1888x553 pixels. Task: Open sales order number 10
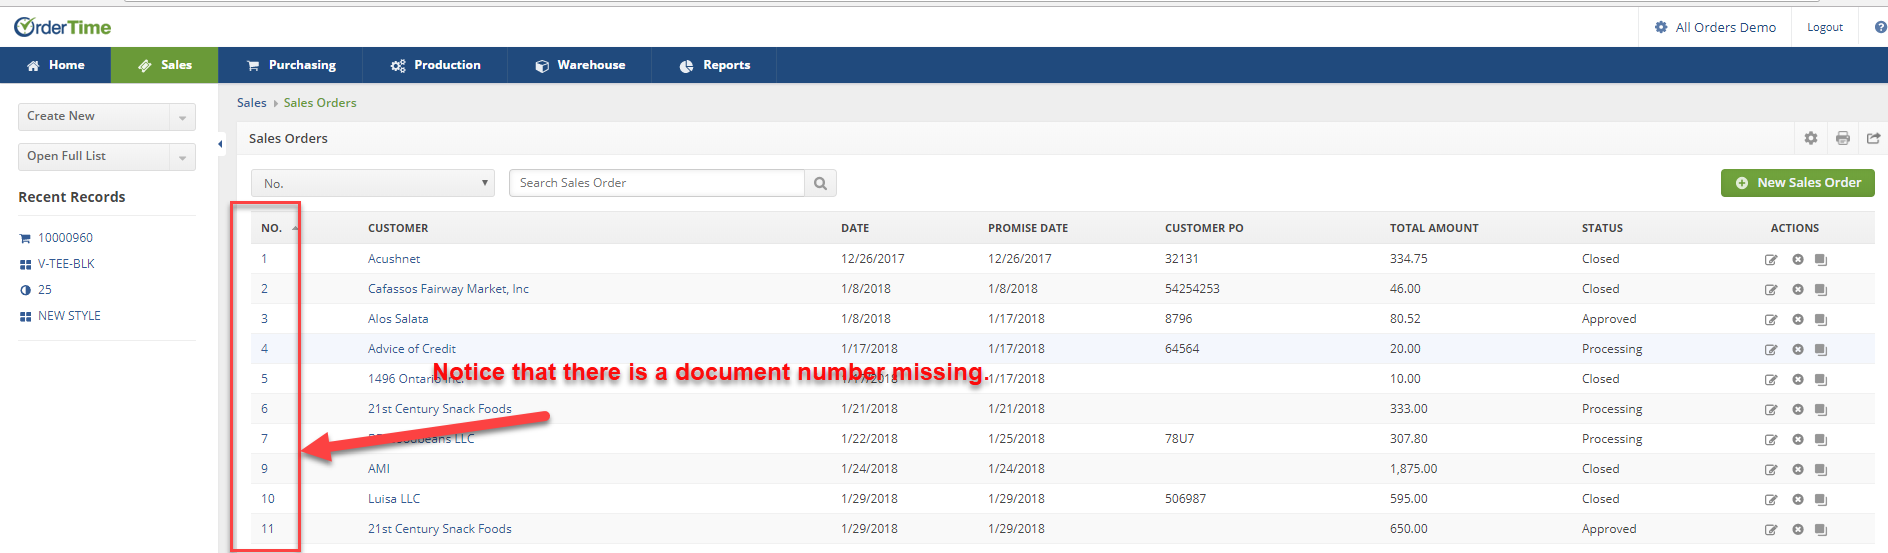[268, 499]
